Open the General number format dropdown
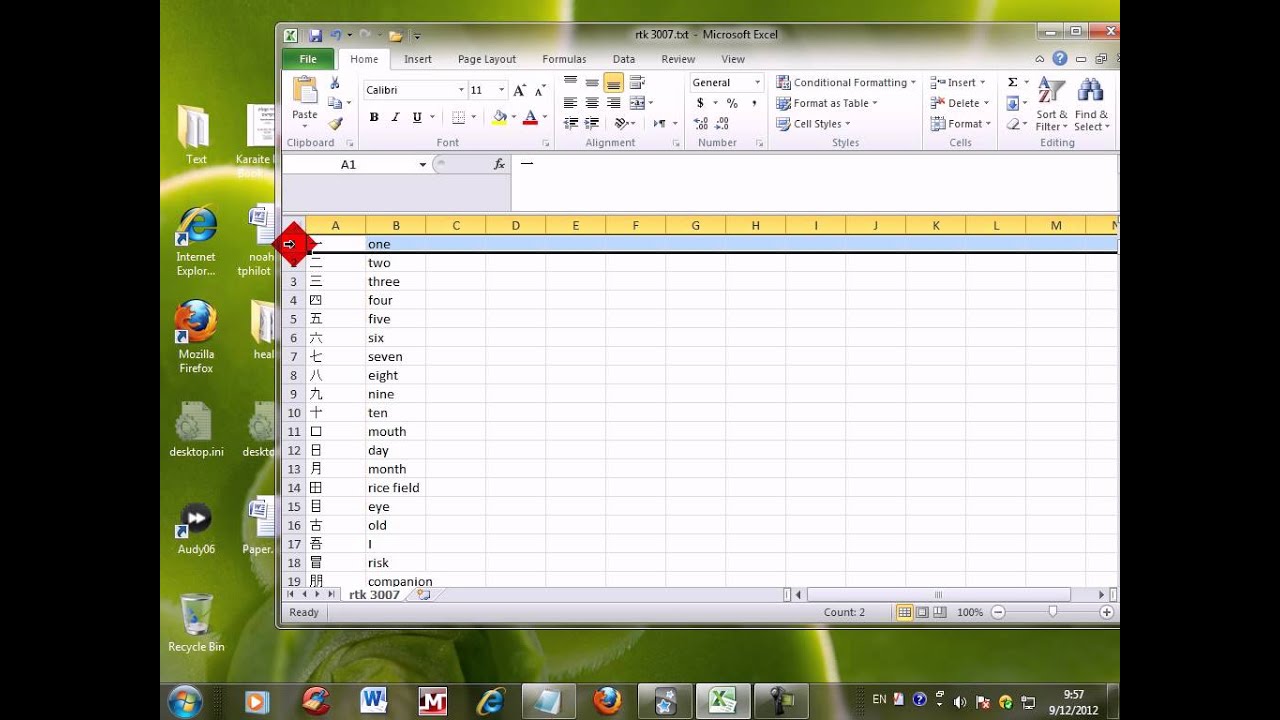This screenshot has height=720, width=1280. click(x=757, y=82)
